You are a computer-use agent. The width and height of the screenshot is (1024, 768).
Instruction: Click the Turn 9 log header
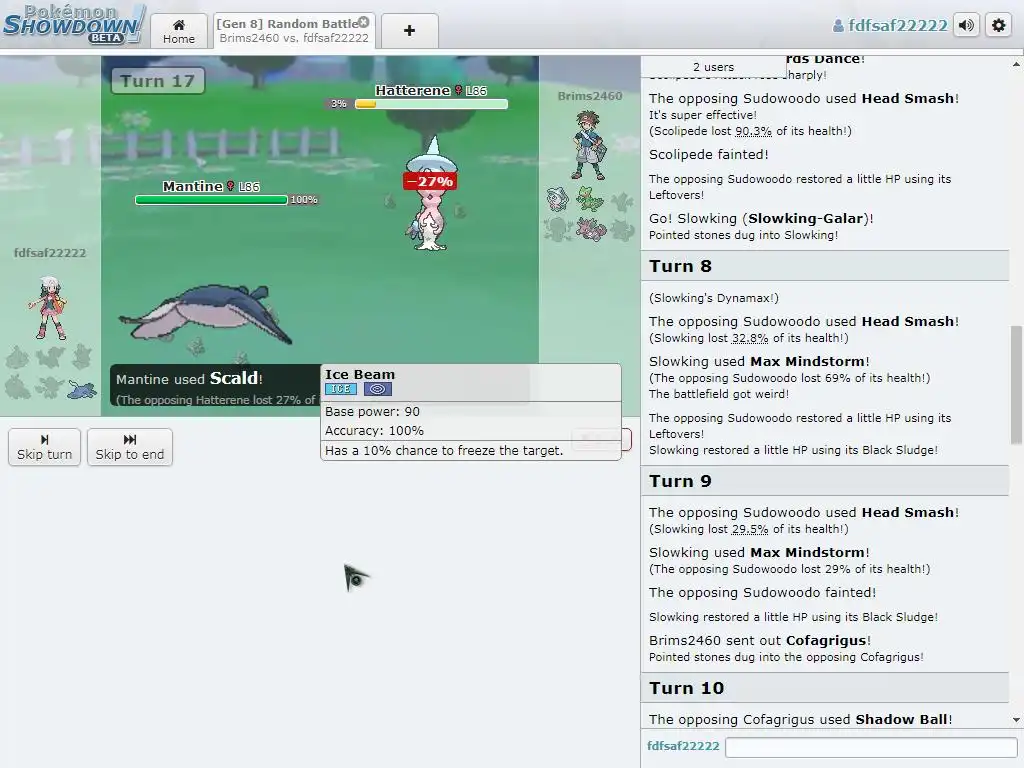(825, 481)
